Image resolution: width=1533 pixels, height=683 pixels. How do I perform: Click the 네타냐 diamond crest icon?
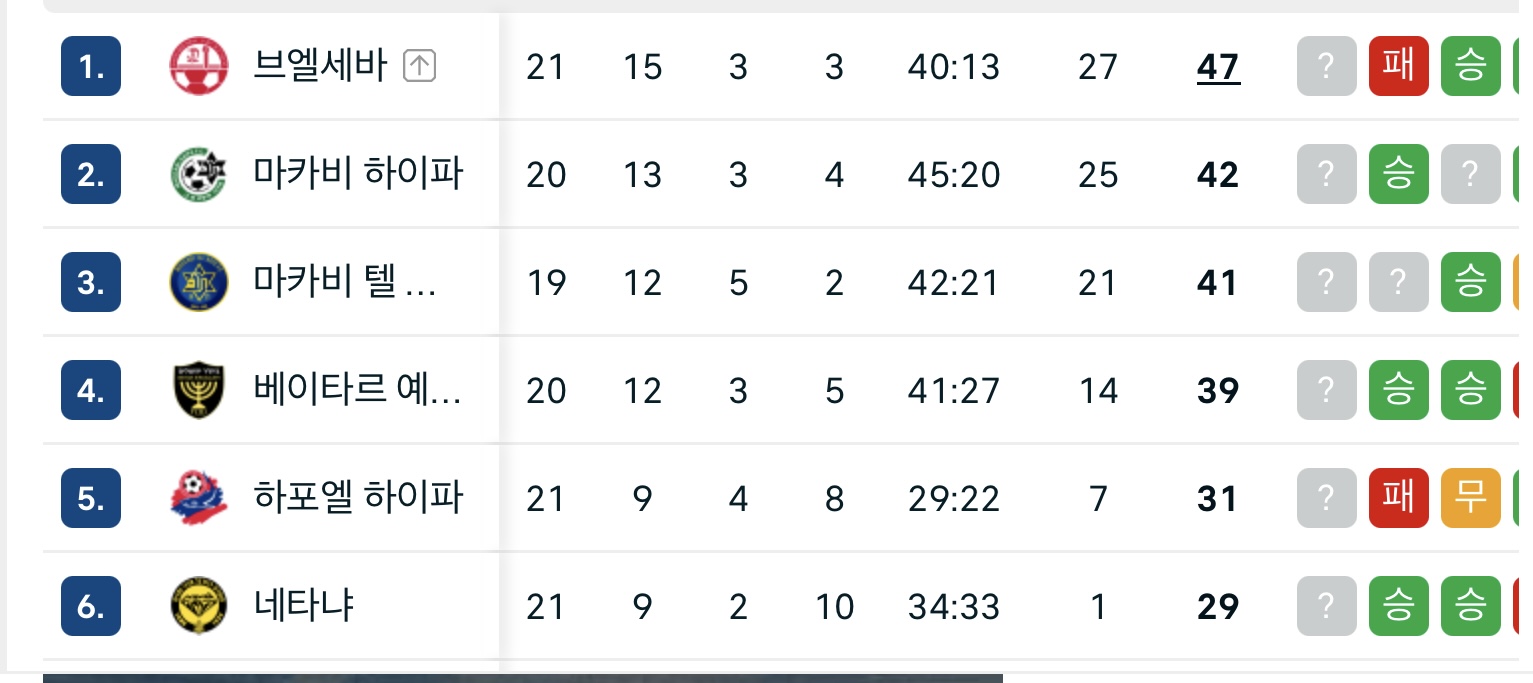point(199,606)
